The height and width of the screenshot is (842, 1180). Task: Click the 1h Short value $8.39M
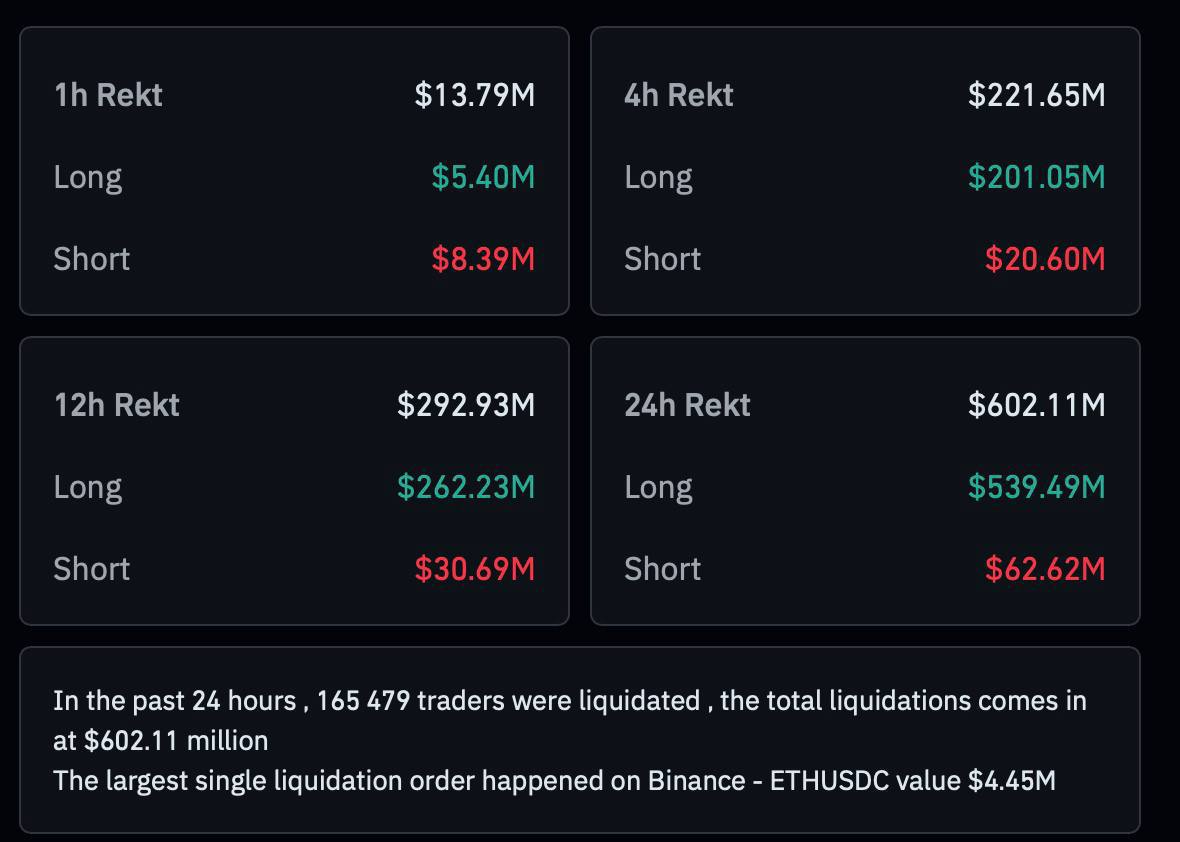pyautogui.click(x=483, y=259)
